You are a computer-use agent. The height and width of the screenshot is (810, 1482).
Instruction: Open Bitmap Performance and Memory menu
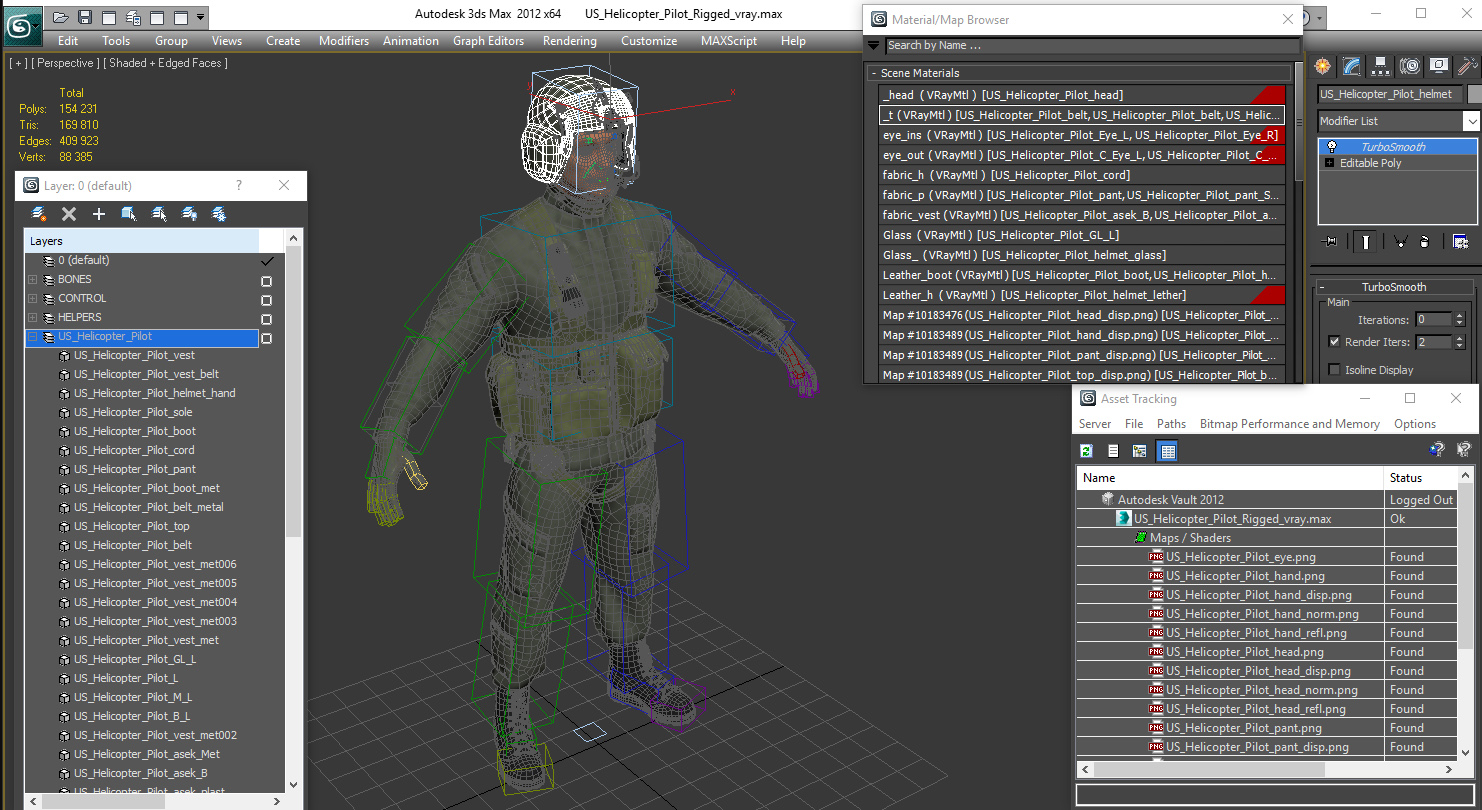(x=1290, y=424)
